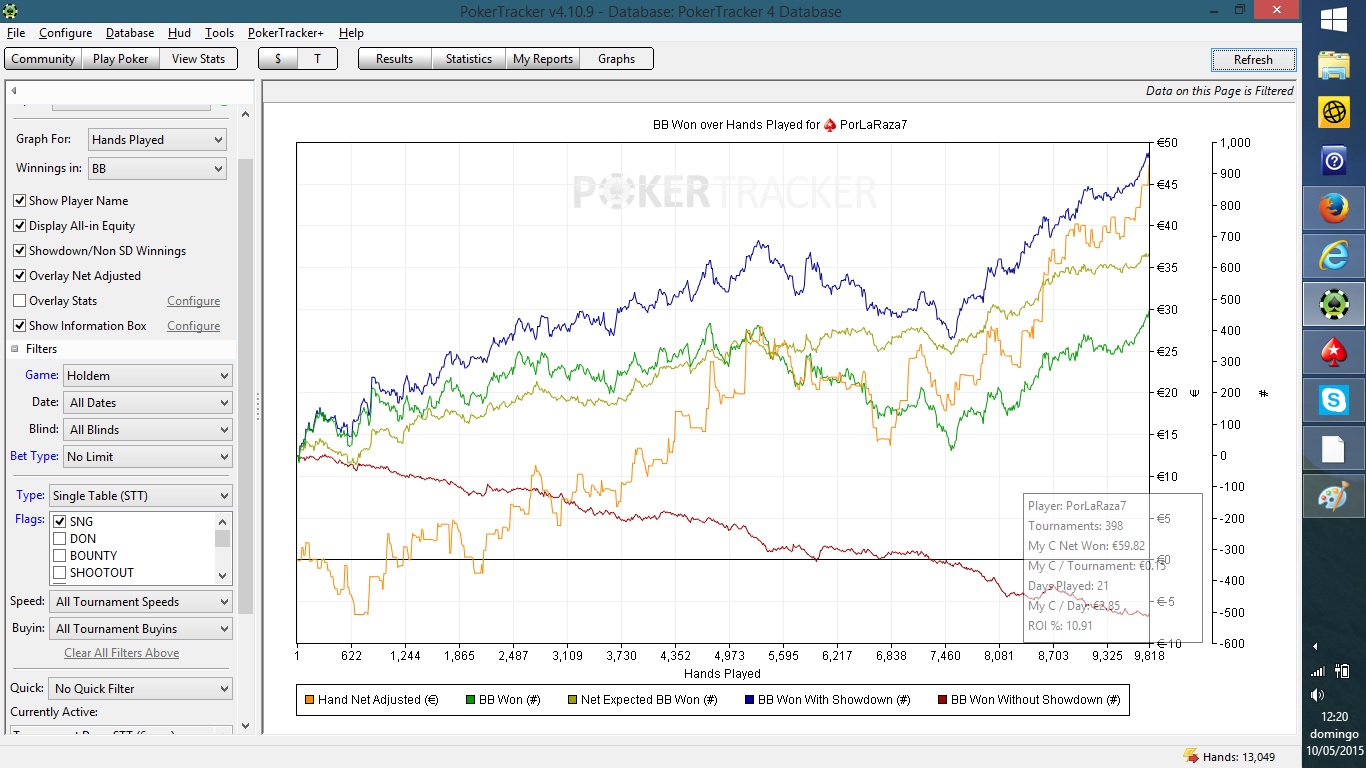Open the Tools menu

pyautogui.click(x=219, y=33)
